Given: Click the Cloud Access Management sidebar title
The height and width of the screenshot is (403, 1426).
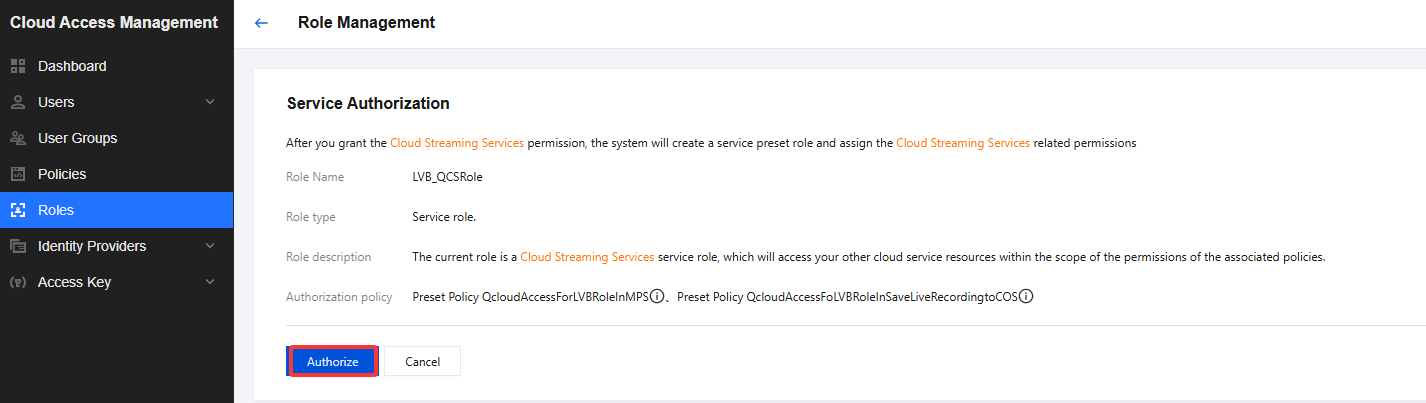Looking at the screenshot, I should click(x=114, y=22).
